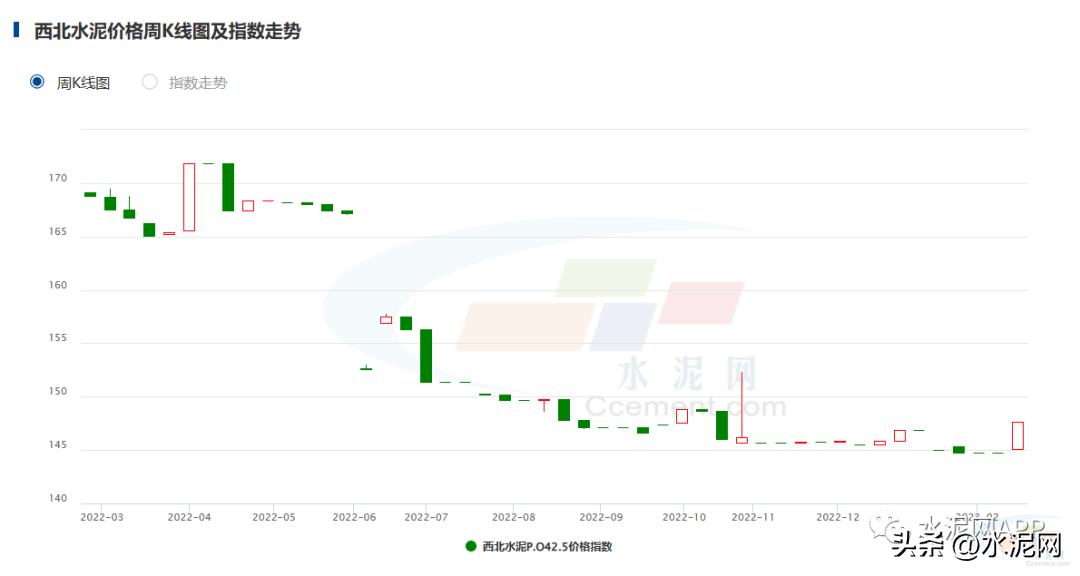Click the red candlestick at the far right
Screen dimensions: 1080x576
coord(1018,435)
